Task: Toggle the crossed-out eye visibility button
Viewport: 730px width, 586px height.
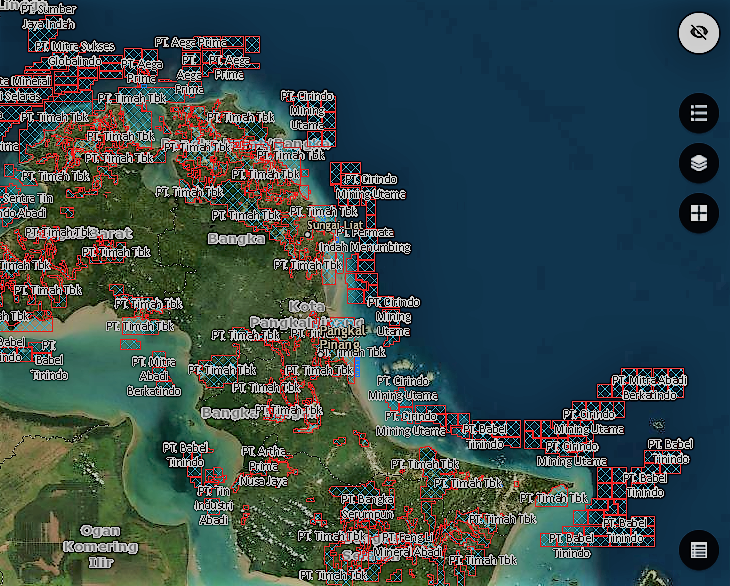Action: [699, 33]
